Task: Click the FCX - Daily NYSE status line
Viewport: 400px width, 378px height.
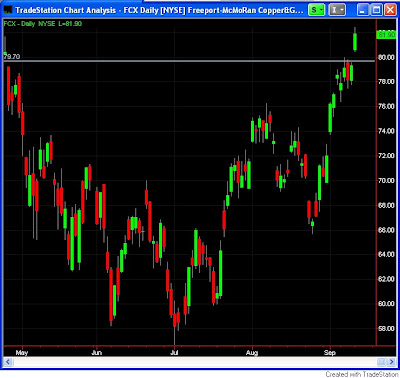Action: coord(43,24)
